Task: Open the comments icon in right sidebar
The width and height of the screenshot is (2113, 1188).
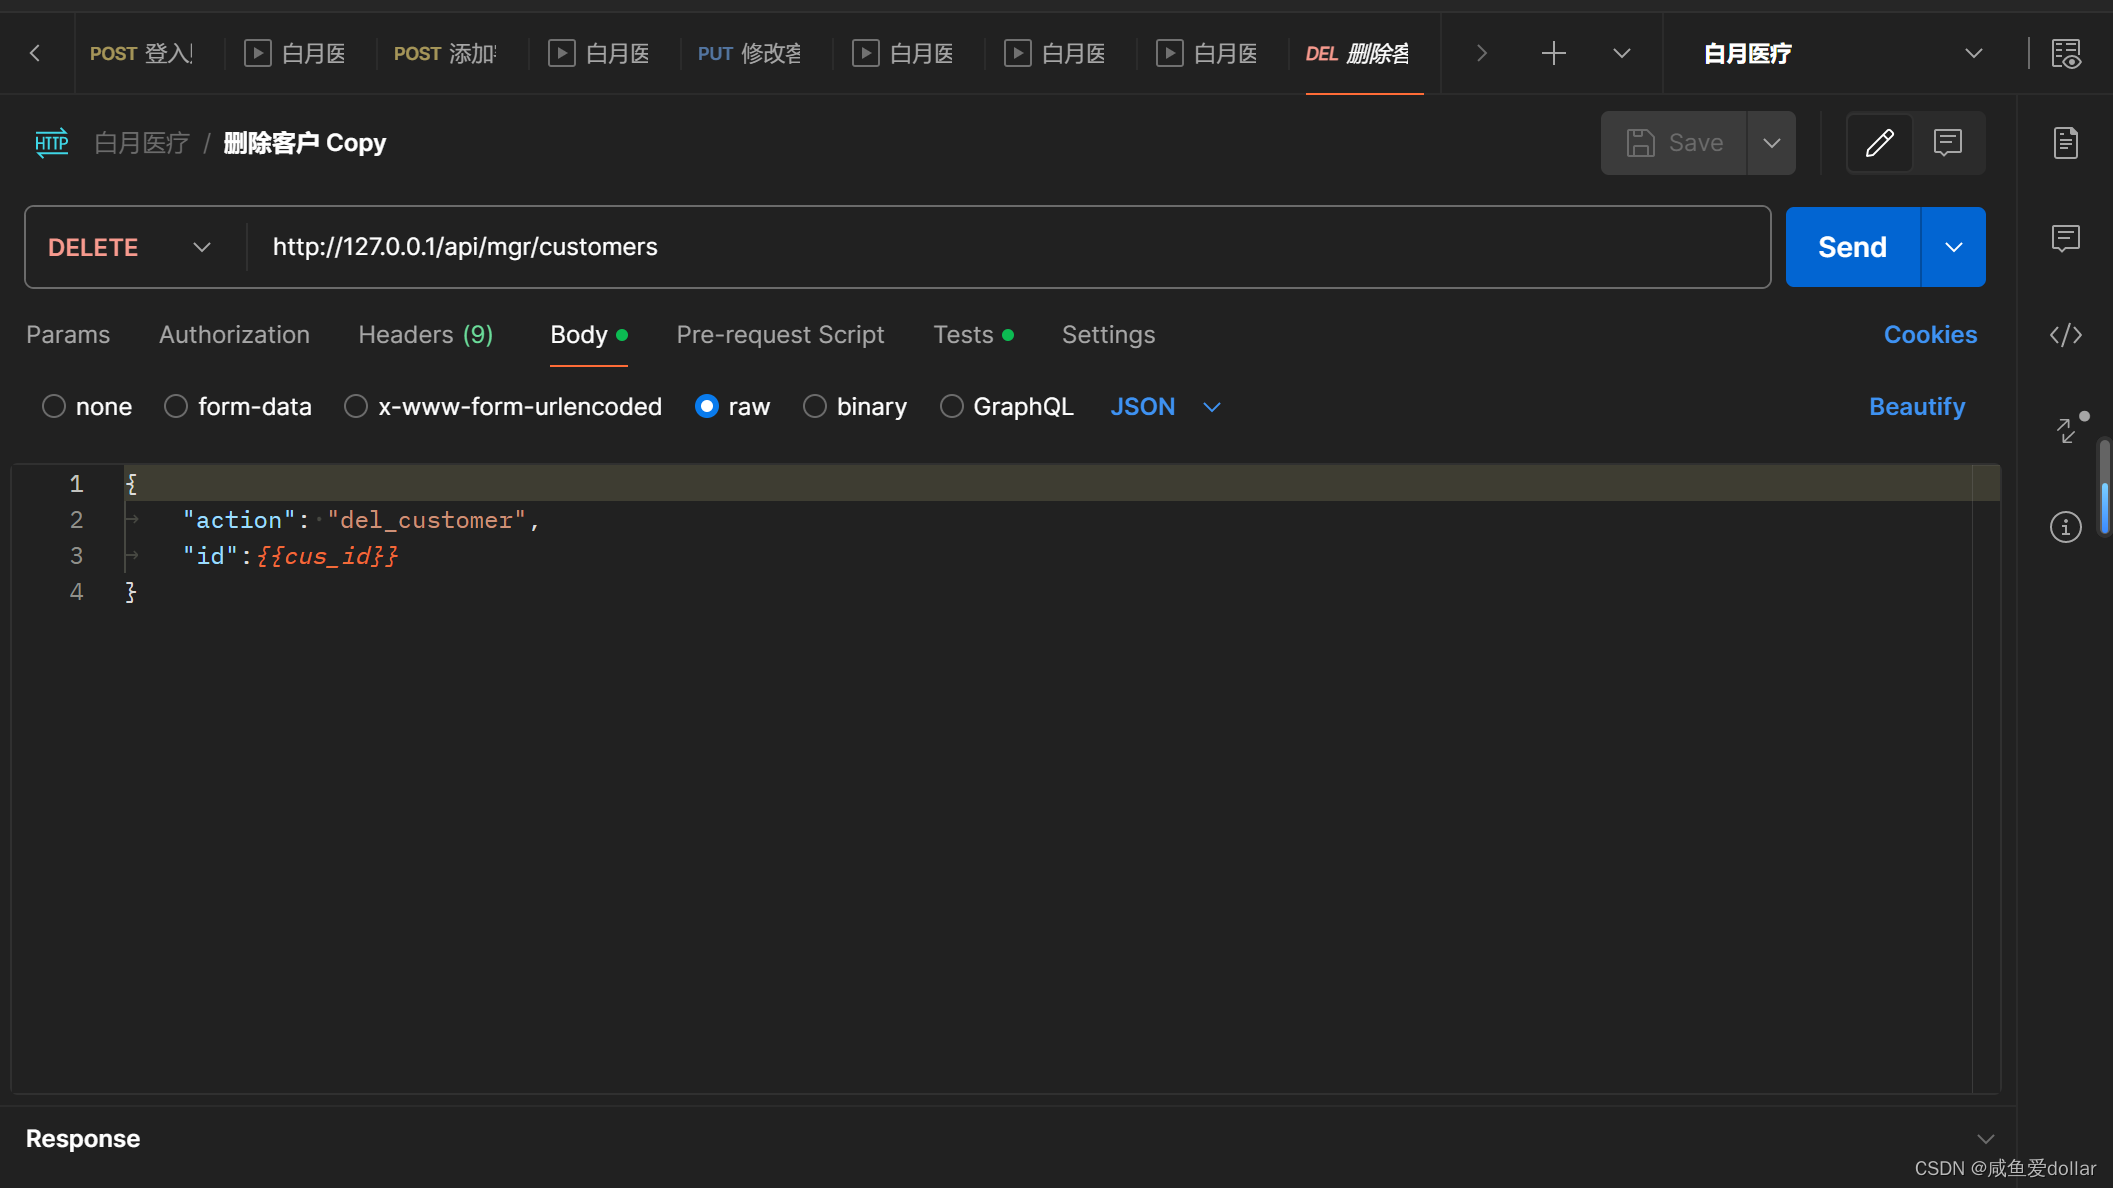Action: [x=2065, y=238]
